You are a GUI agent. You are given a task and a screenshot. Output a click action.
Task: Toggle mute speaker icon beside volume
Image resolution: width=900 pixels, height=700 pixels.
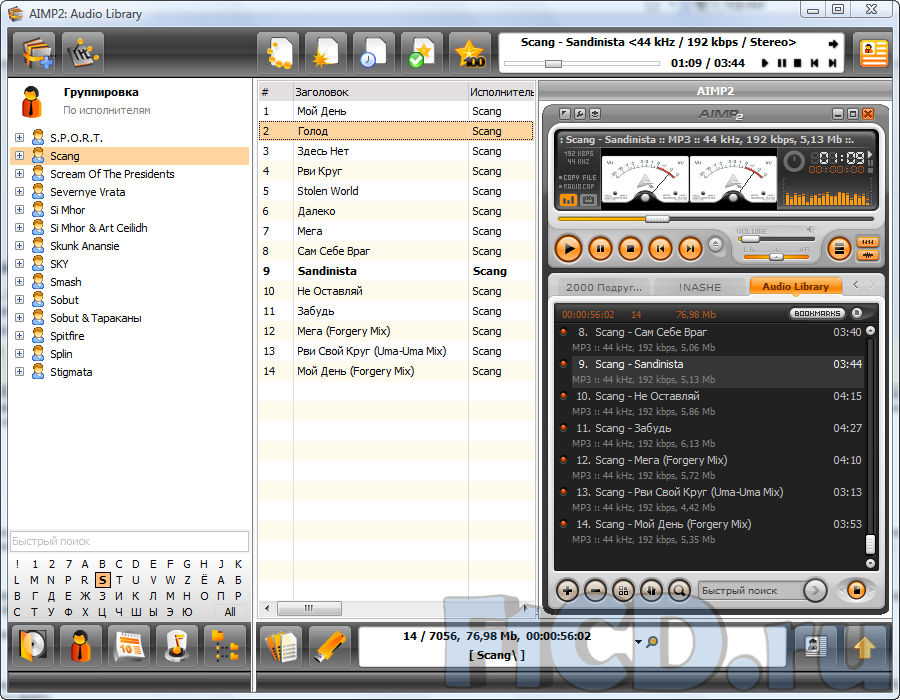coord(810,230)
